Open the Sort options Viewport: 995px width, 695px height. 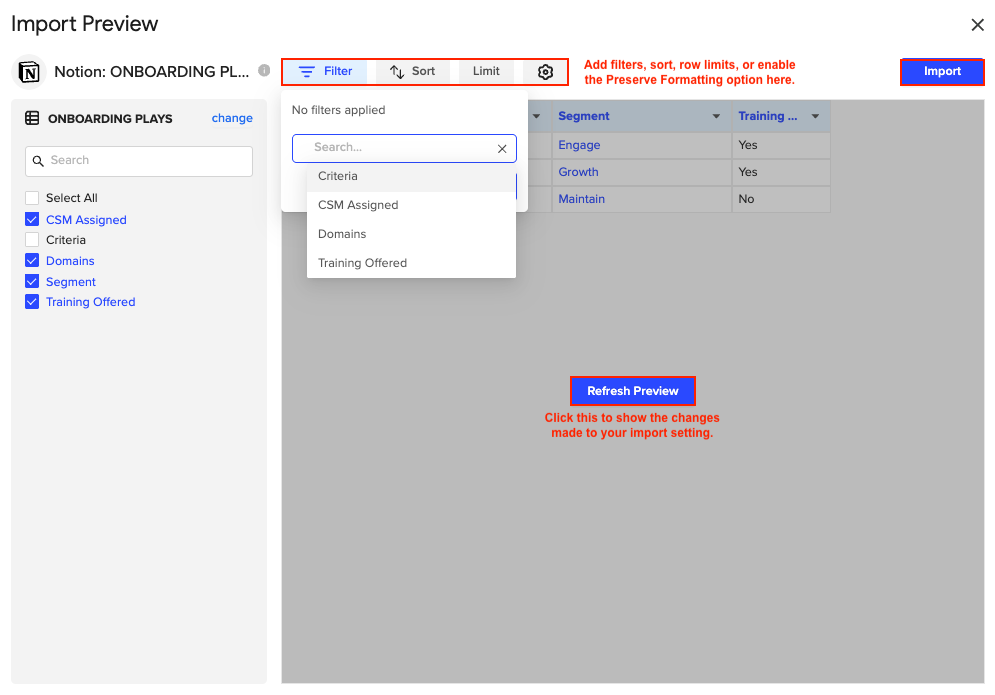[x=412, y=72]
